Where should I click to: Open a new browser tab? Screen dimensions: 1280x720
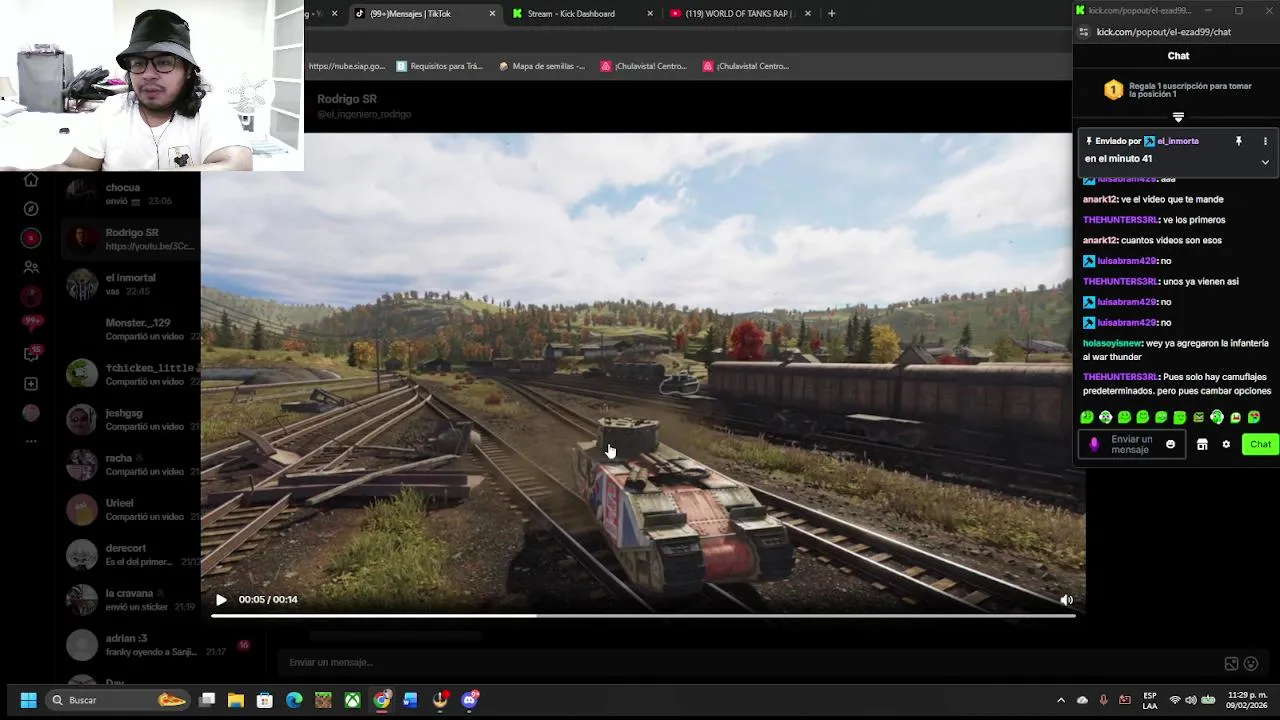[831, 14]
